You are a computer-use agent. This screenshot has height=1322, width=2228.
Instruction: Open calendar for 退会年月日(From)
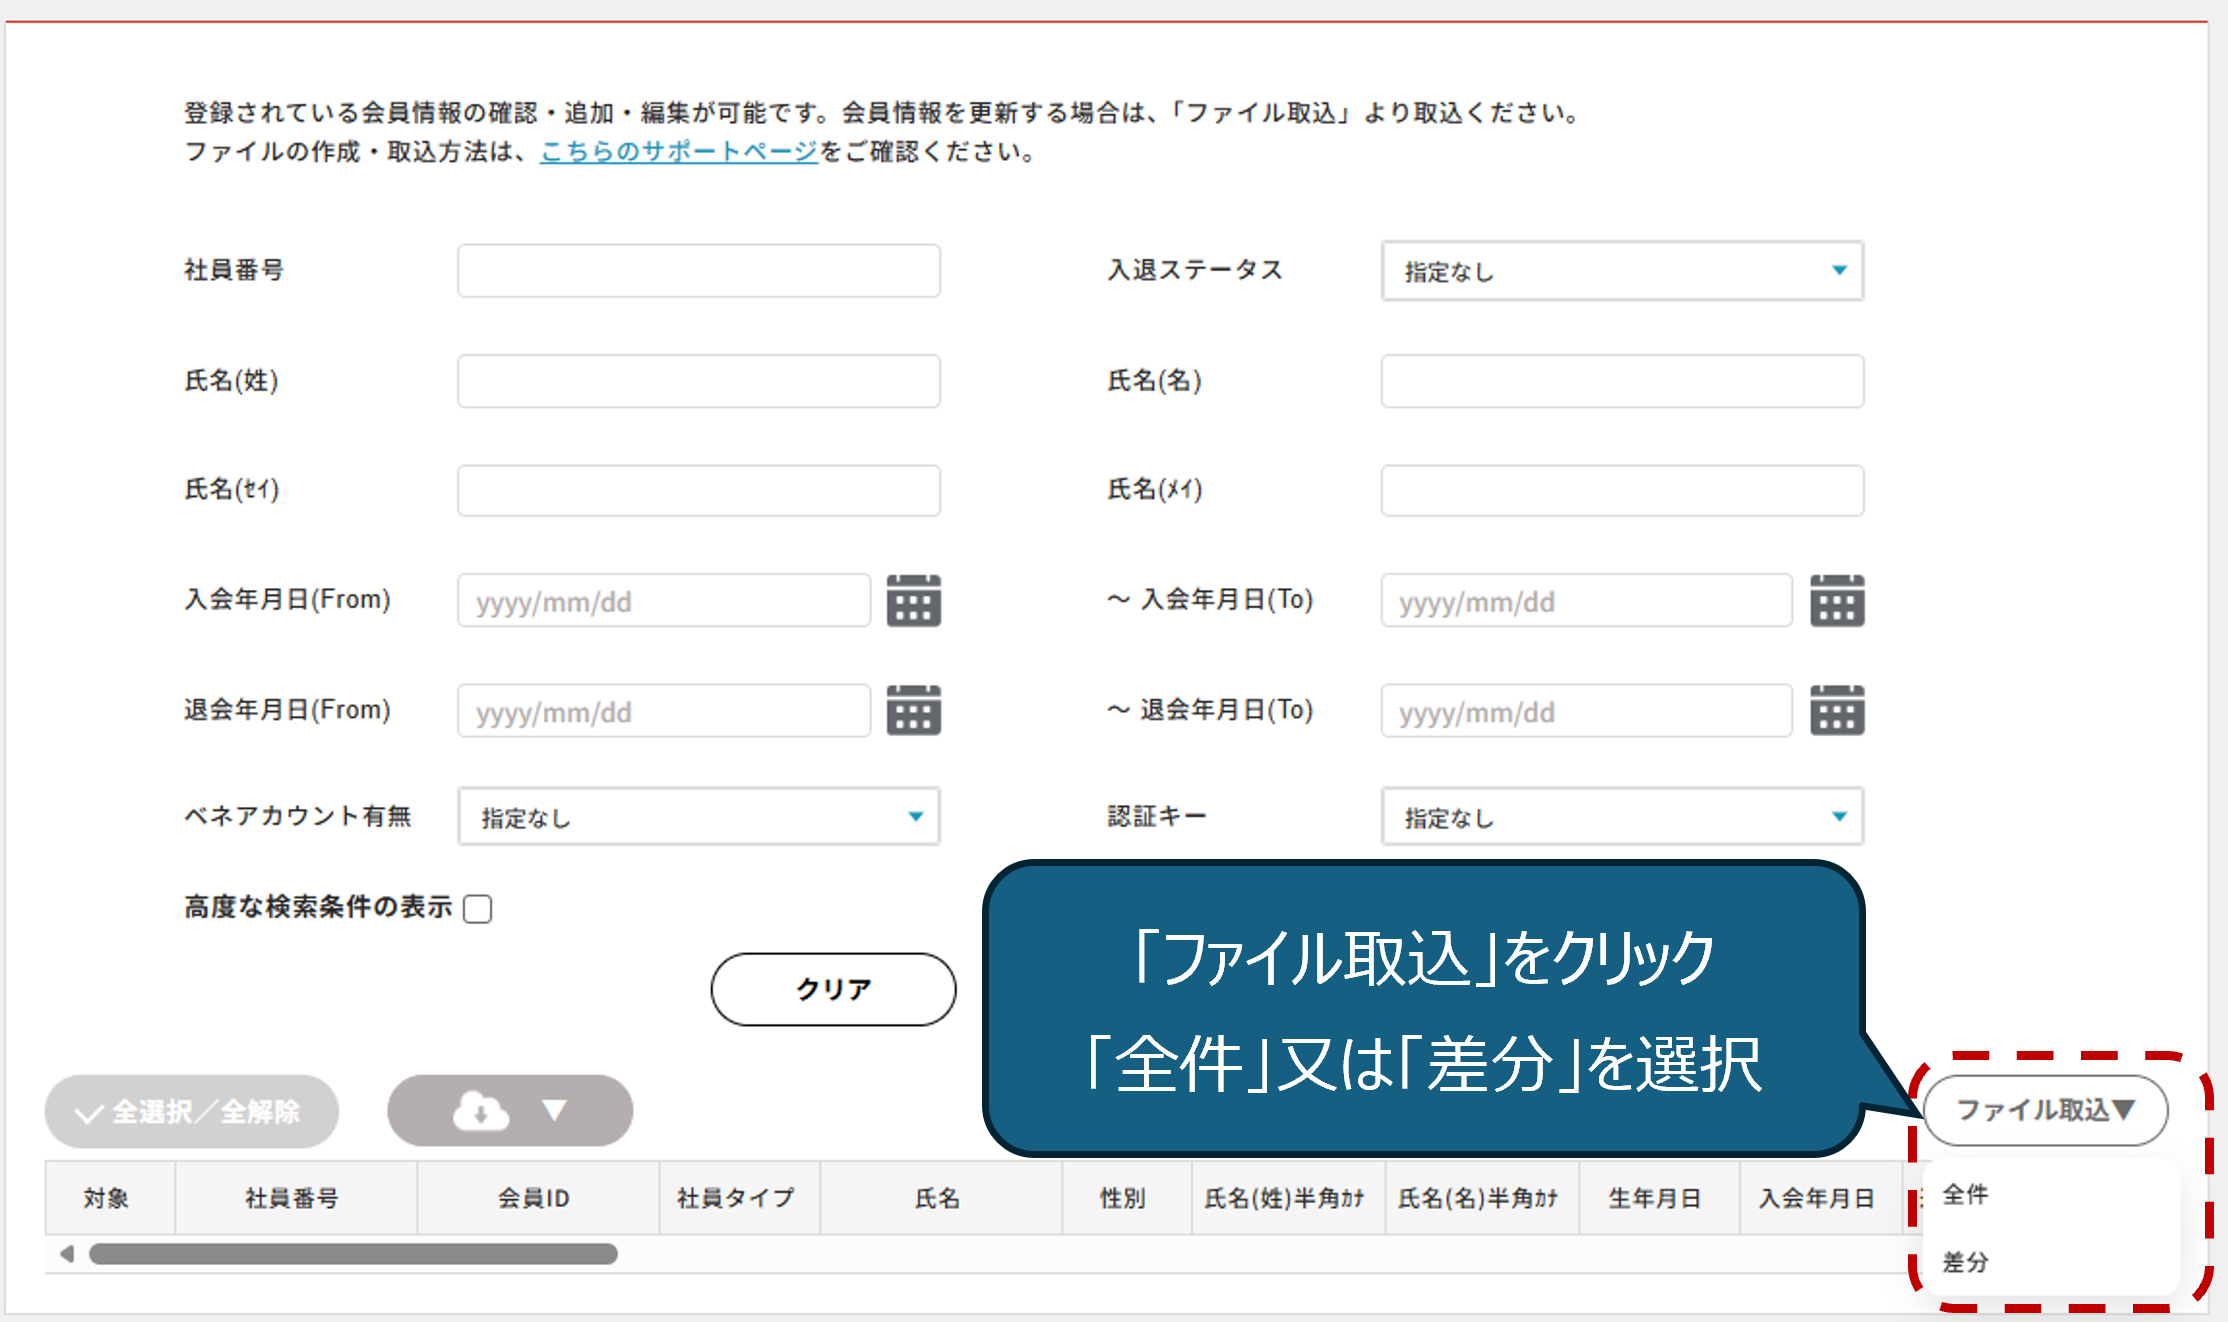(913, 710)
